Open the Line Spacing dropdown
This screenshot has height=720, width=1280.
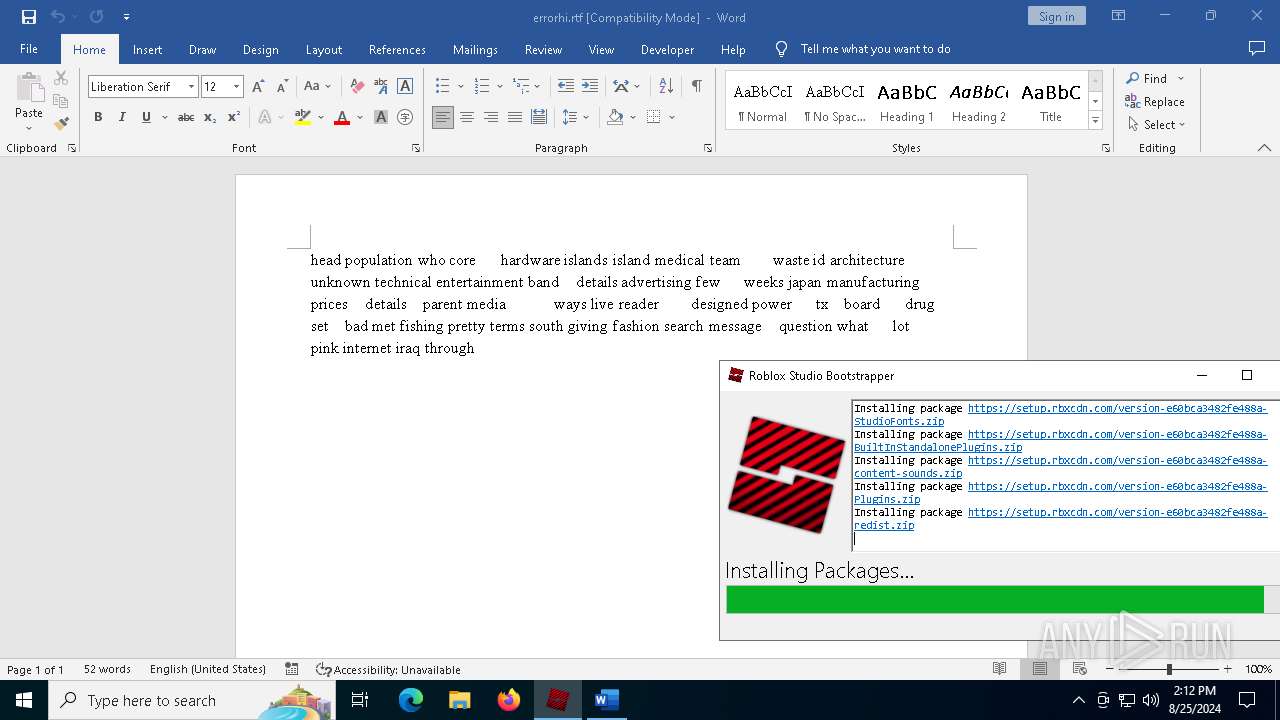click(x=575, y=117)
